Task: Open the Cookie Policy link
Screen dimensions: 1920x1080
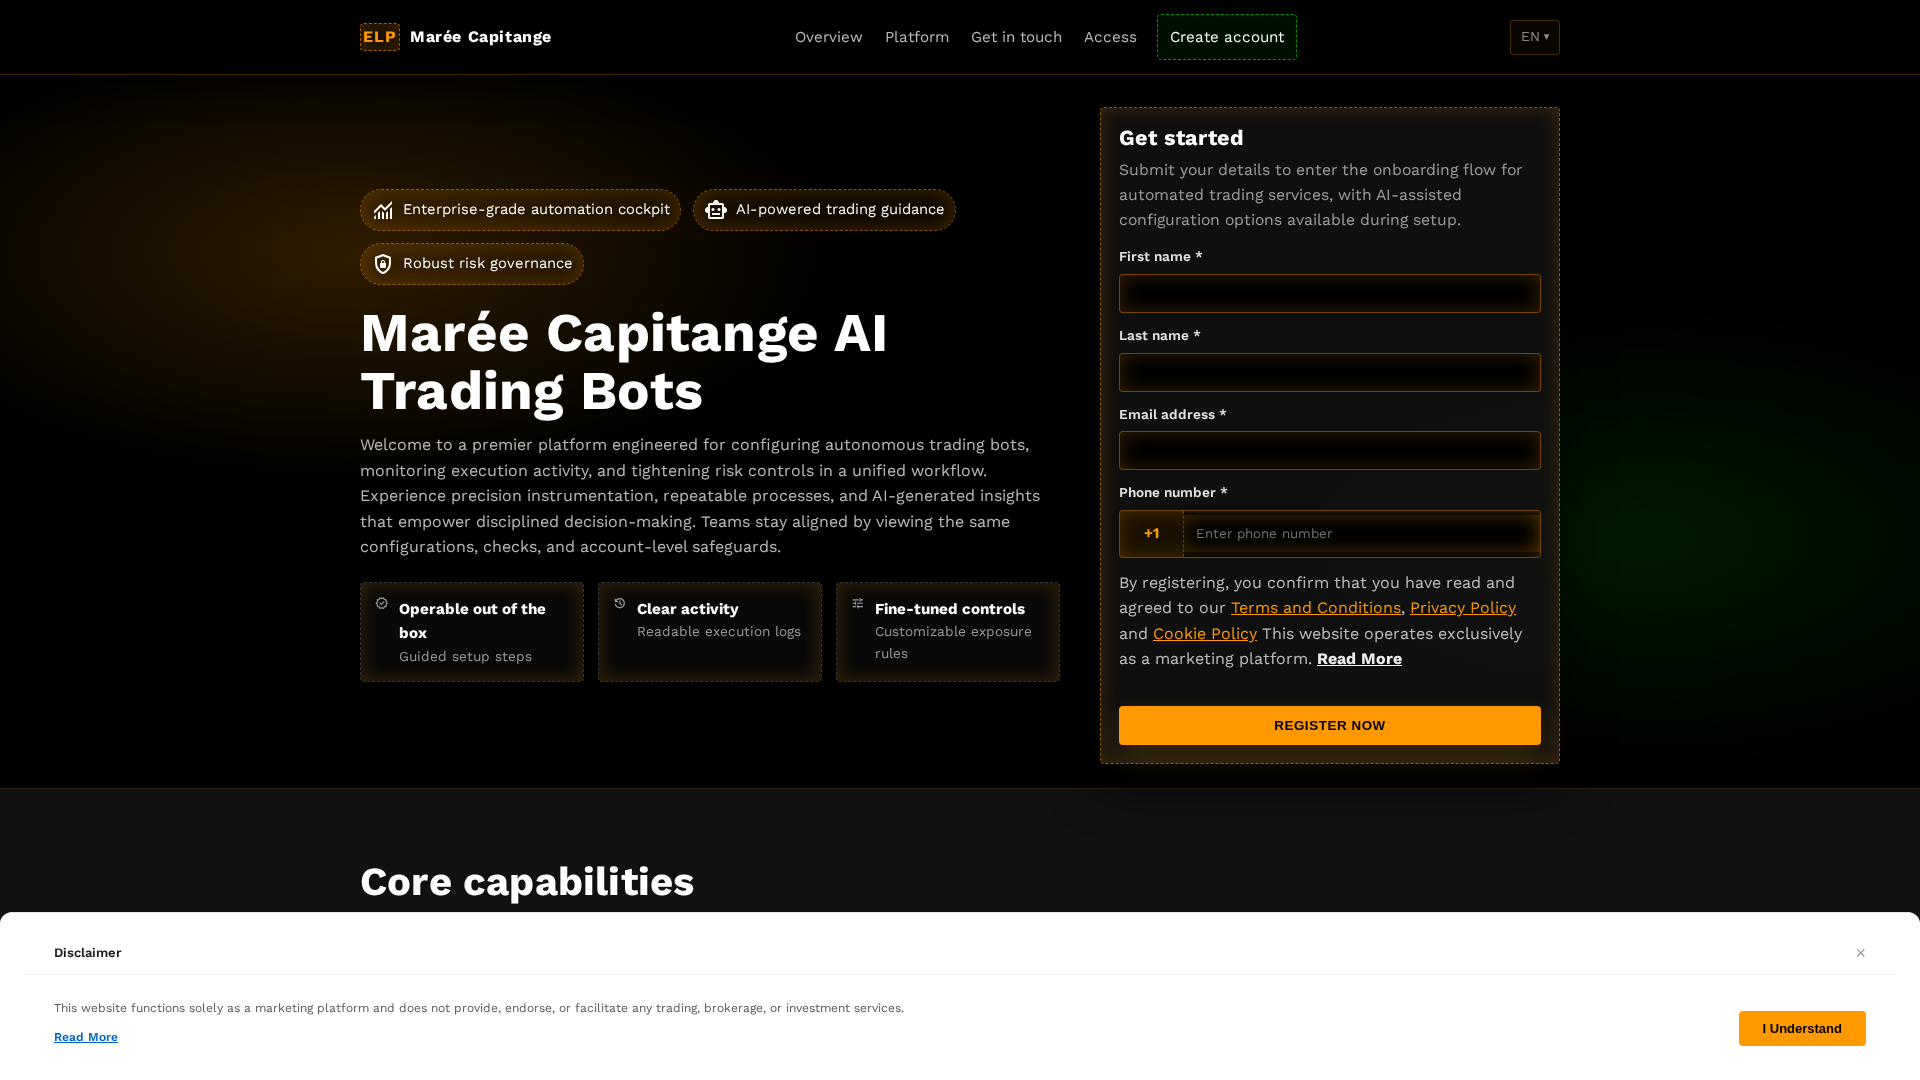Action: point(1205,634)
